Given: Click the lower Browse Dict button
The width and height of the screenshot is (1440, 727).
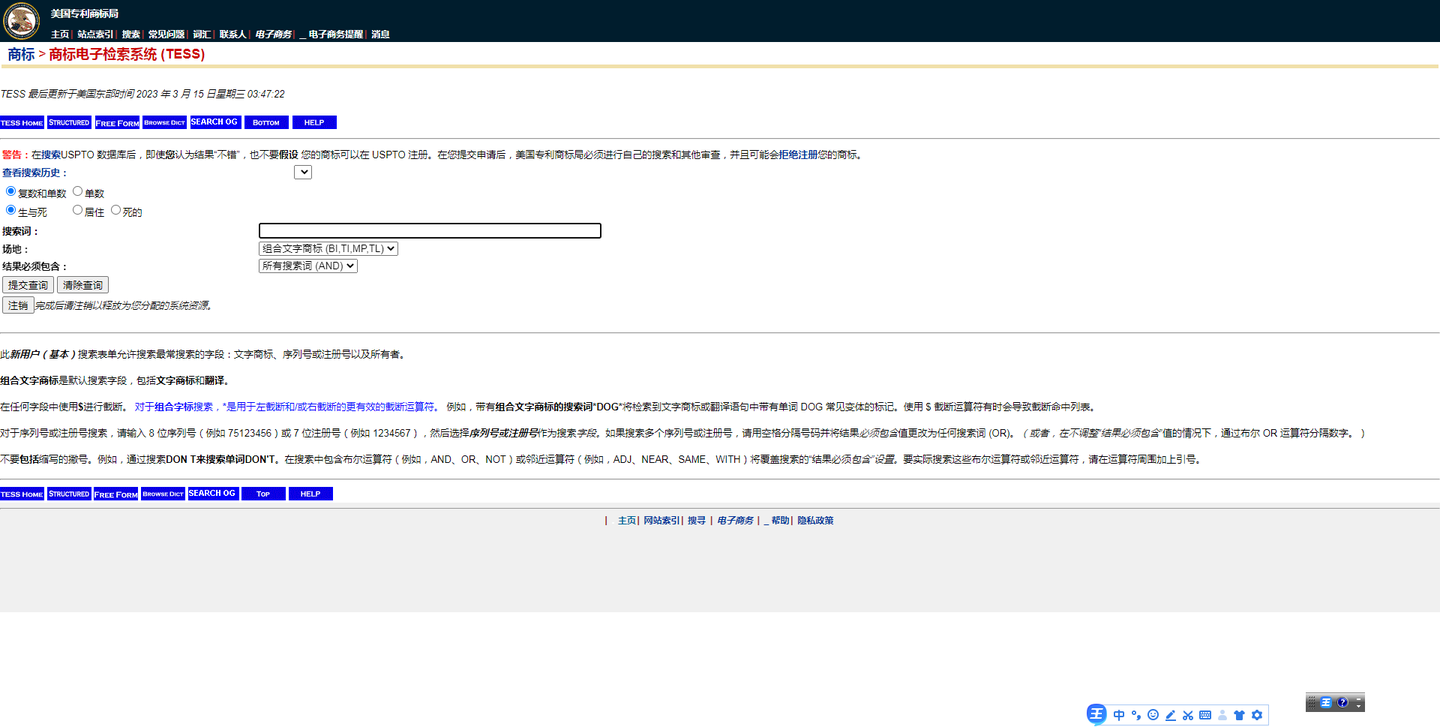Looking at the screenshot, I should pyautogui.click(x=163, y=494).
